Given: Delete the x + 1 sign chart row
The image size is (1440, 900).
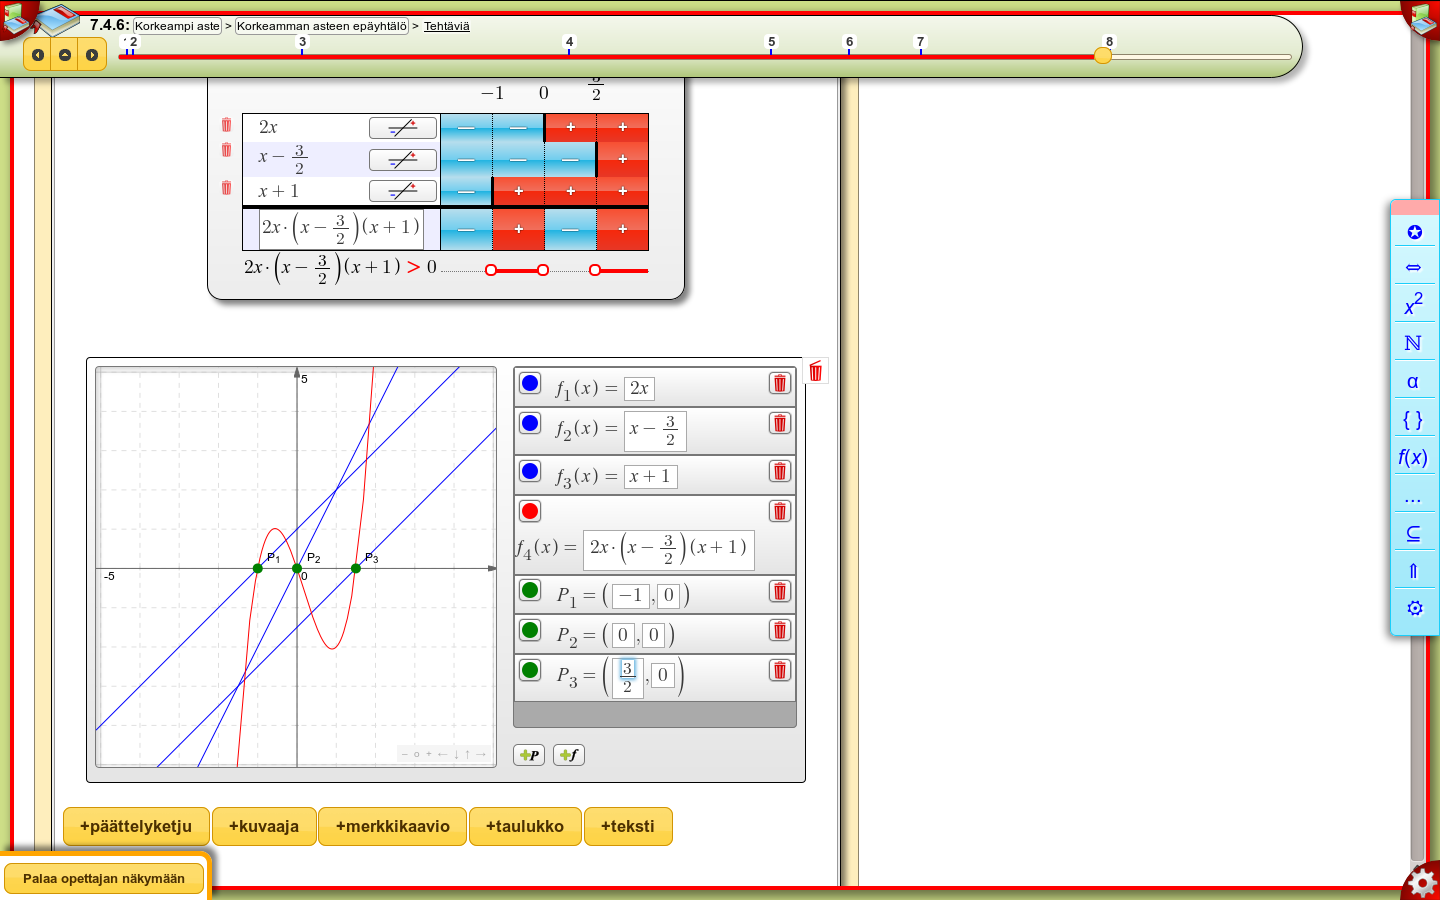Looking at the screenshot, I should (x=226, y=188).
